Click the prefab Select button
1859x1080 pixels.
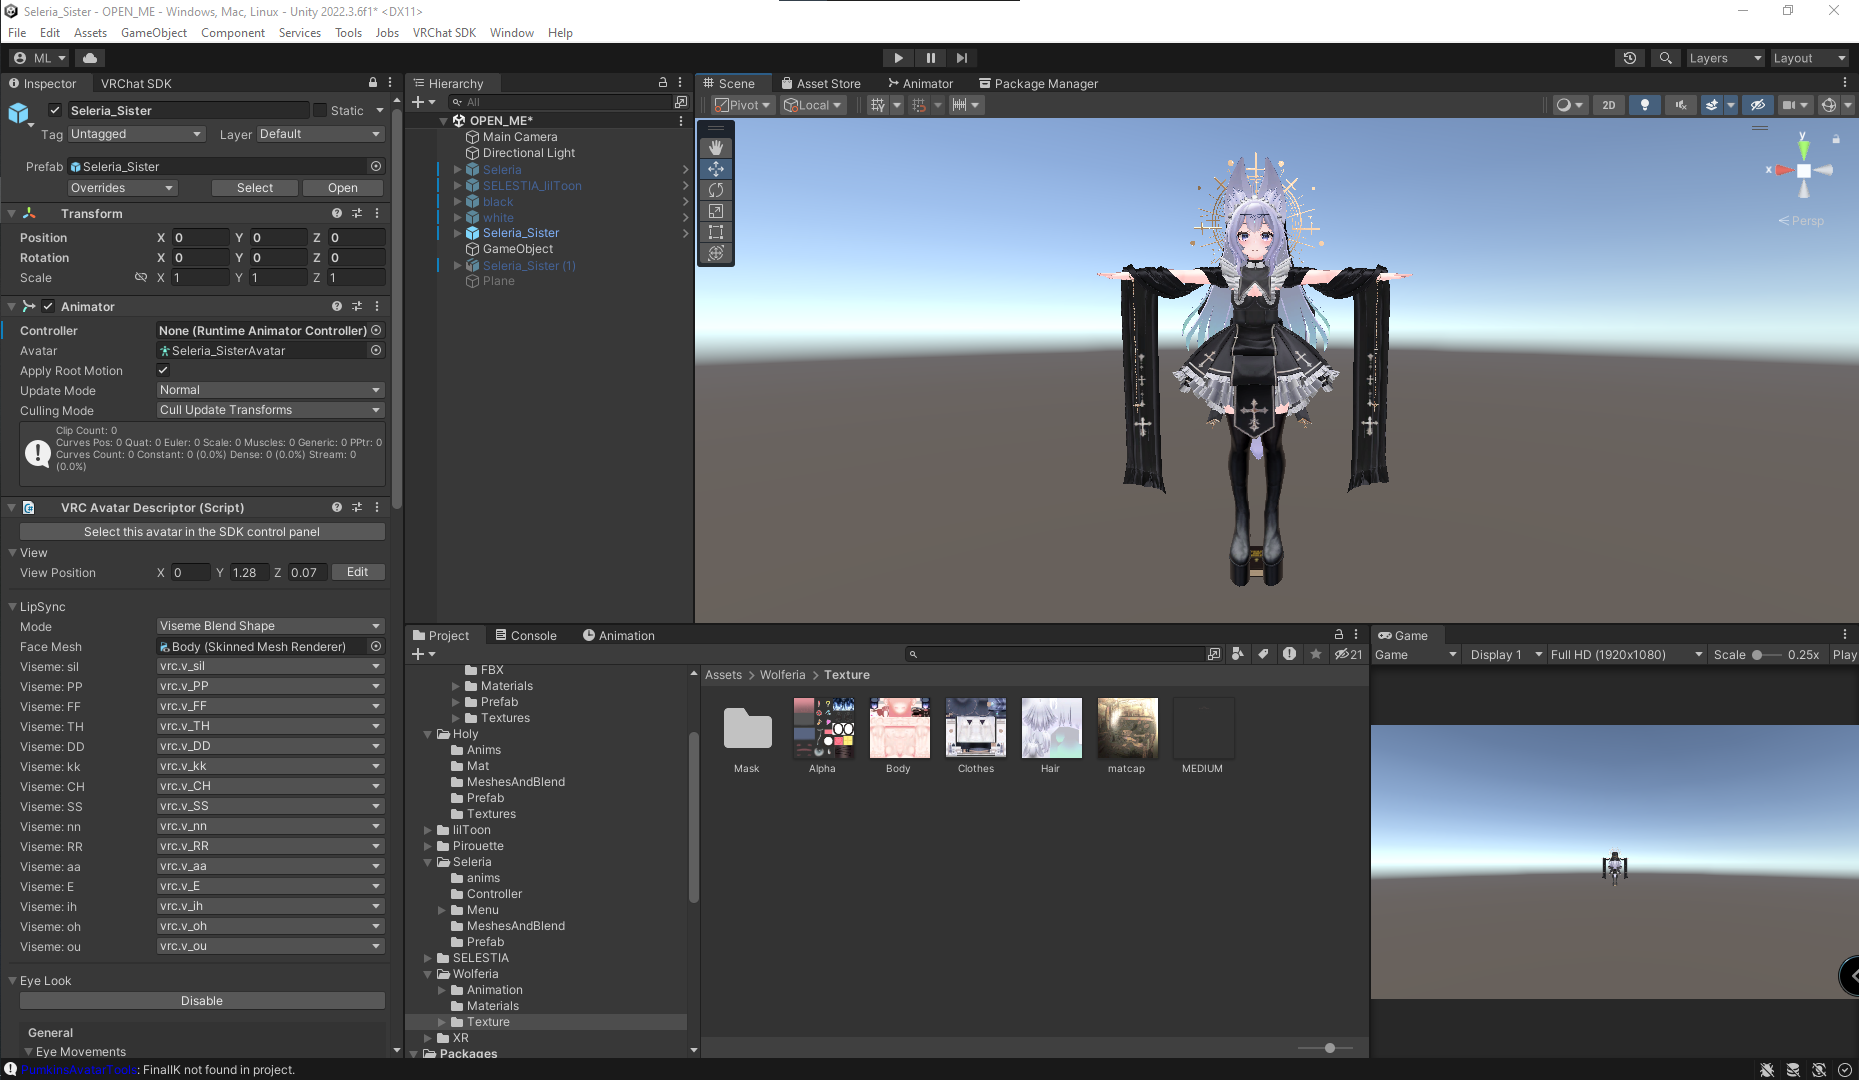(x=255, y=188)
